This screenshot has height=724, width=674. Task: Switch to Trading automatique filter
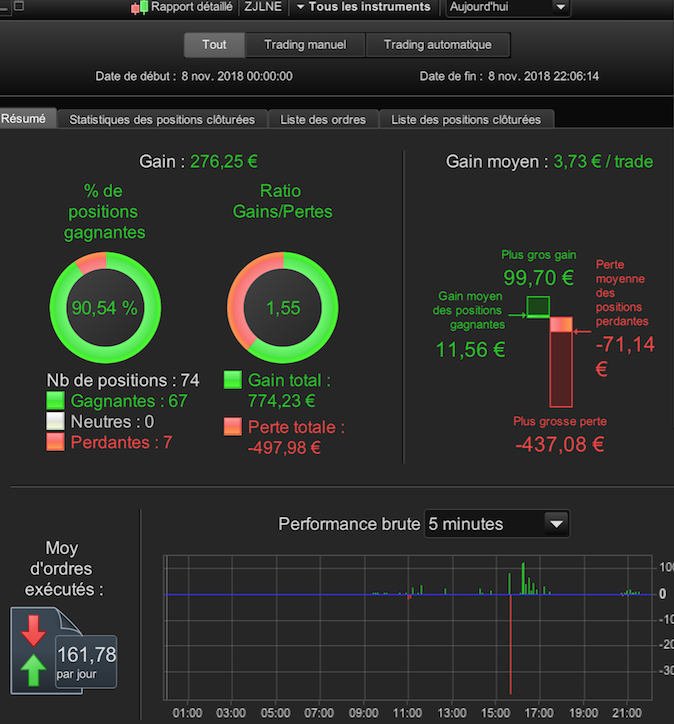point(438,45)
